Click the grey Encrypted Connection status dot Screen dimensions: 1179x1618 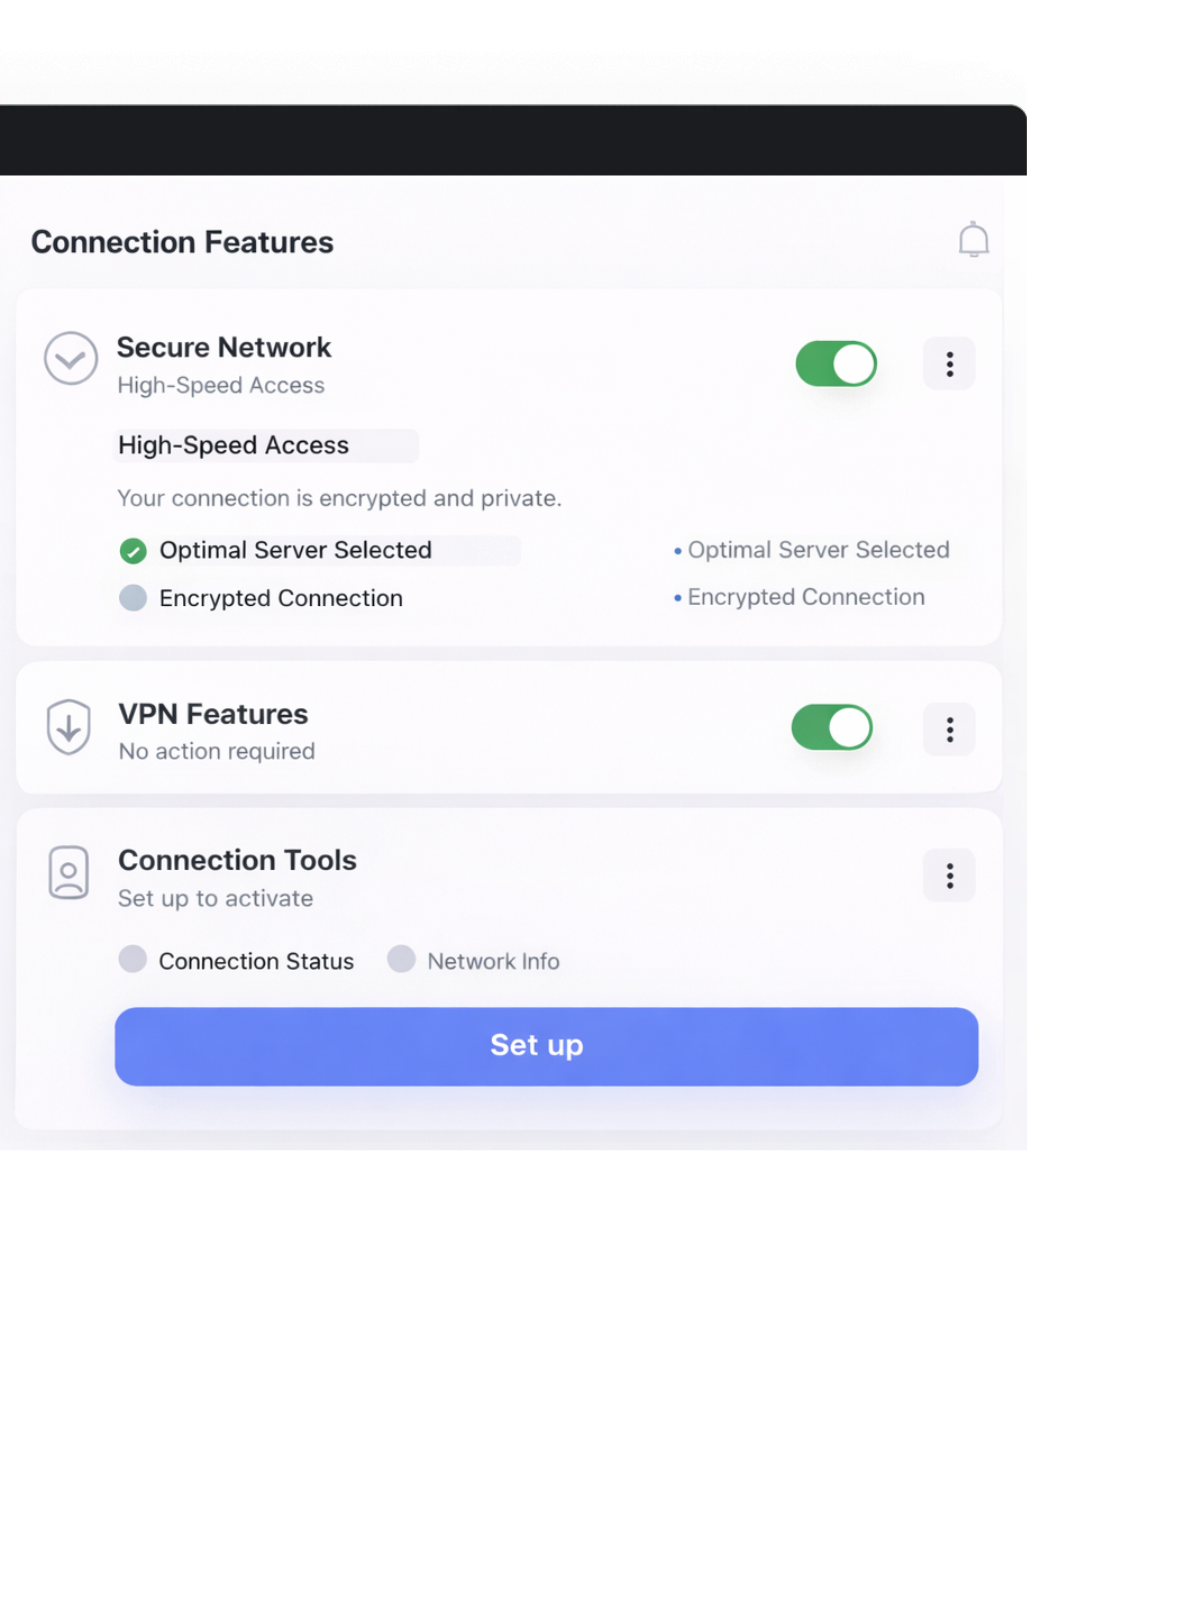133,598
